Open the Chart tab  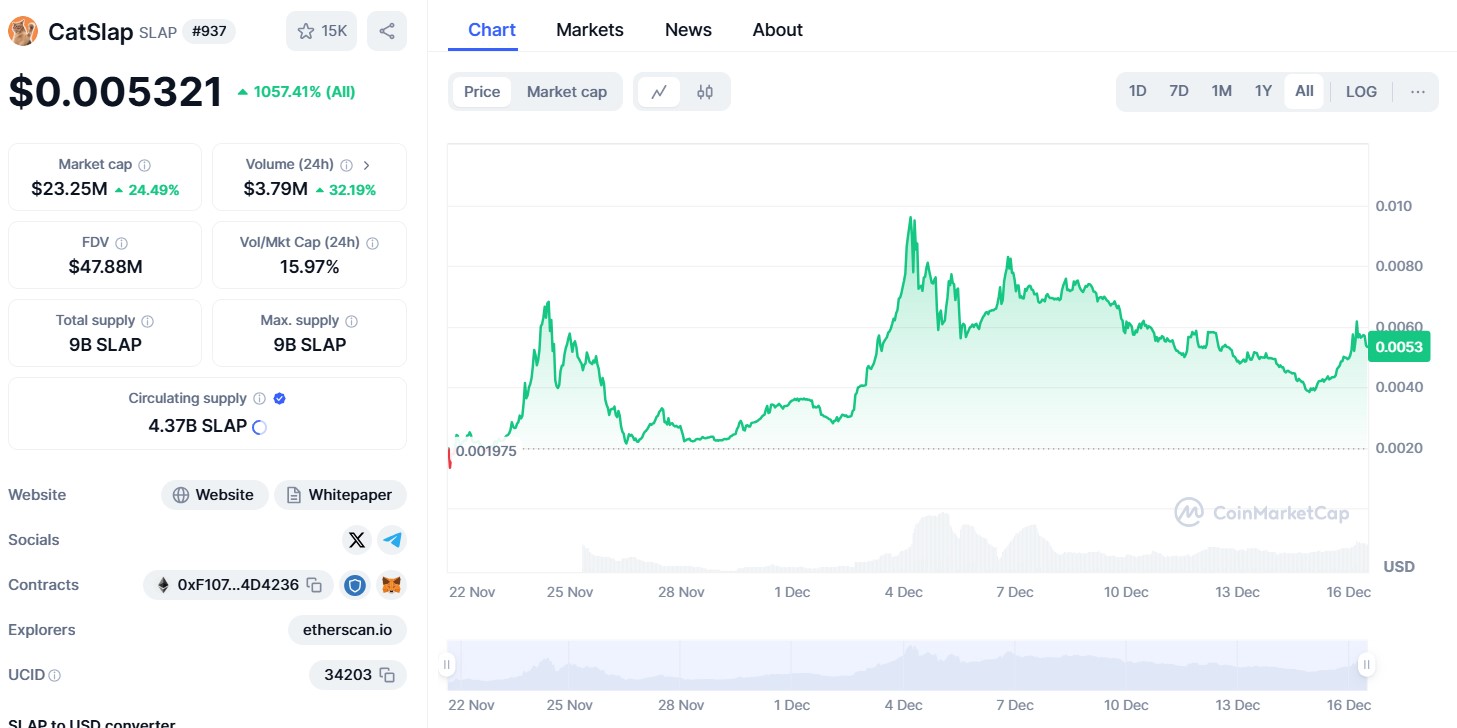492,30
